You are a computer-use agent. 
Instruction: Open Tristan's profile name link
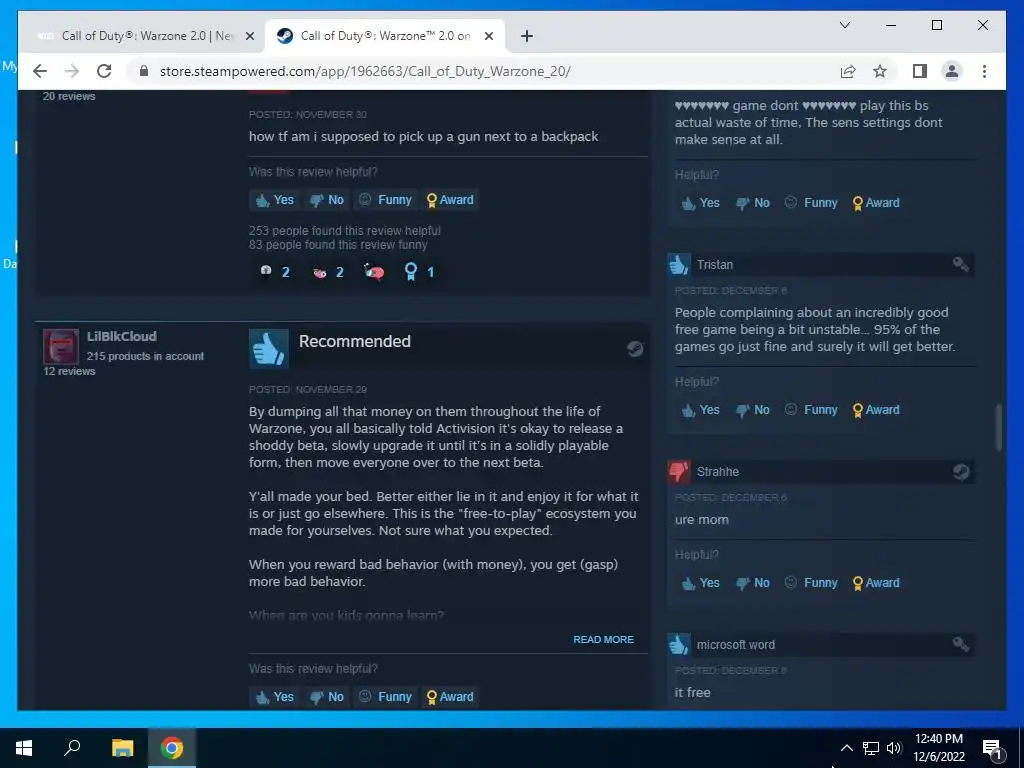[714, 264]
